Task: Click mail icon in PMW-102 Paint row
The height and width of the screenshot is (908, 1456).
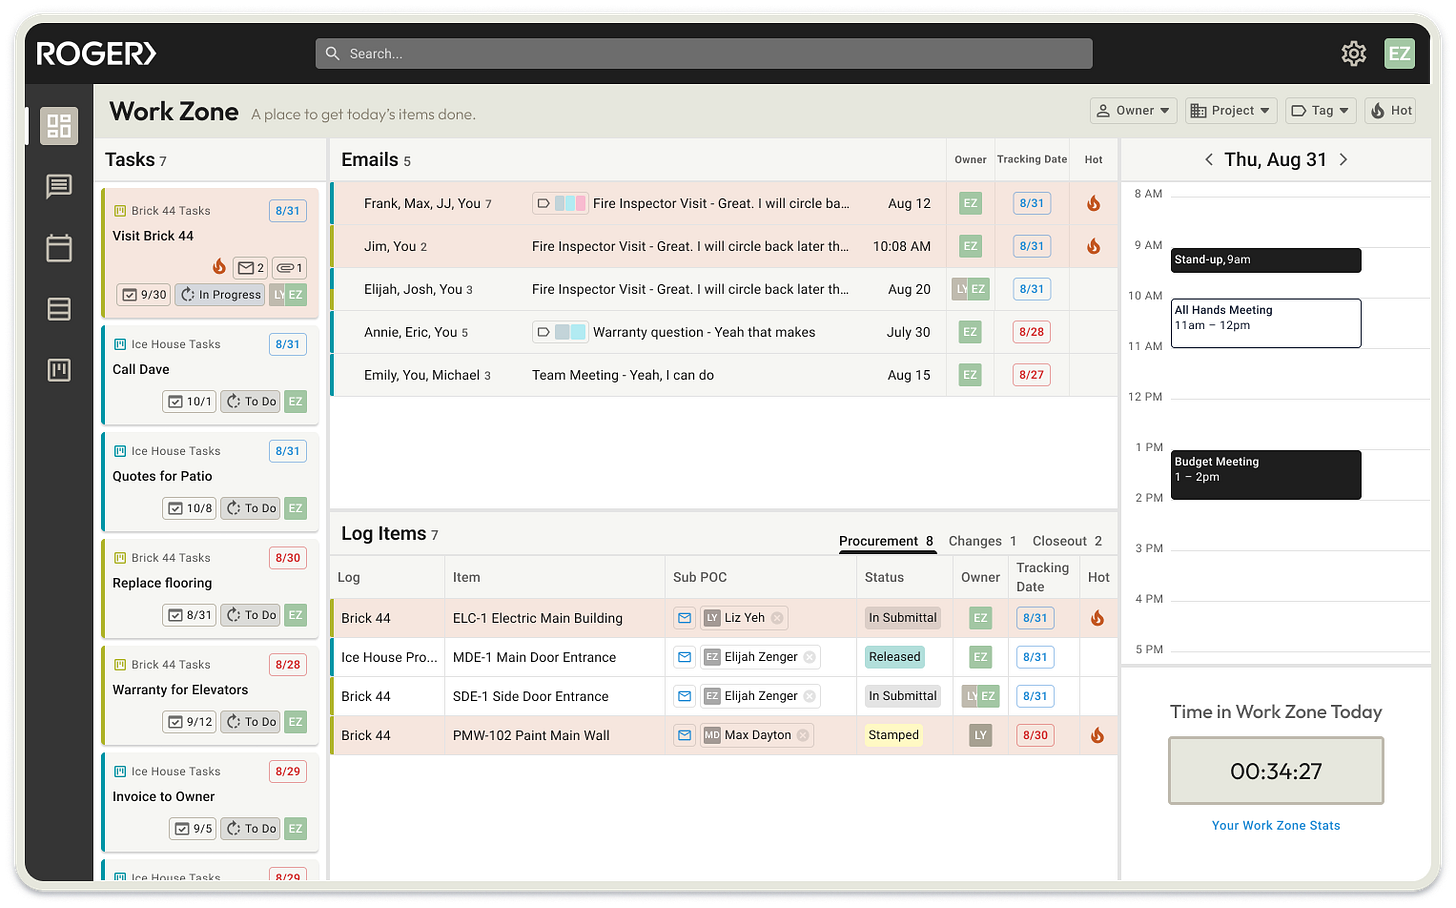Action: [684, 735]
